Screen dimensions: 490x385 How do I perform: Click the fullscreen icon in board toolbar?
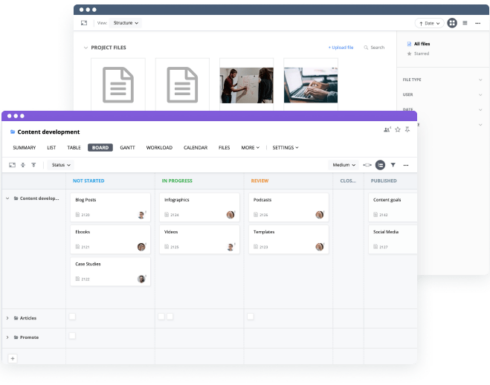point(12,165)
